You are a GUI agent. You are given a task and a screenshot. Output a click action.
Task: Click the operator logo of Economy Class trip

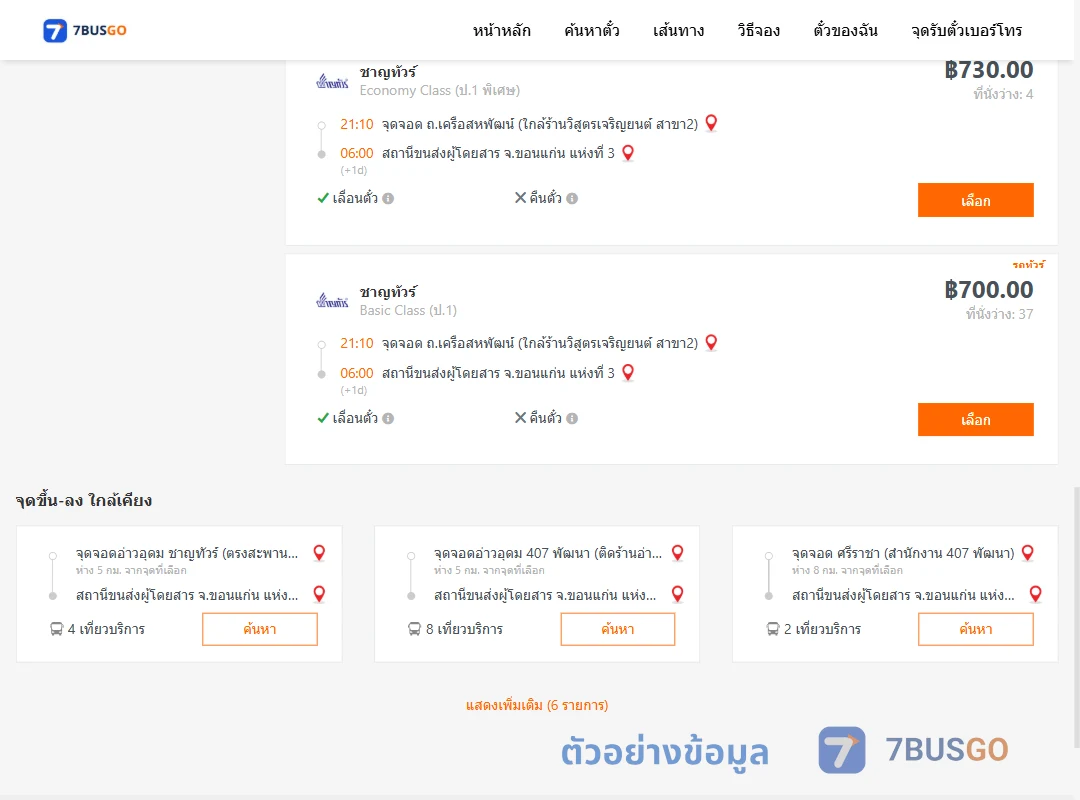click(x=332, y=82)
